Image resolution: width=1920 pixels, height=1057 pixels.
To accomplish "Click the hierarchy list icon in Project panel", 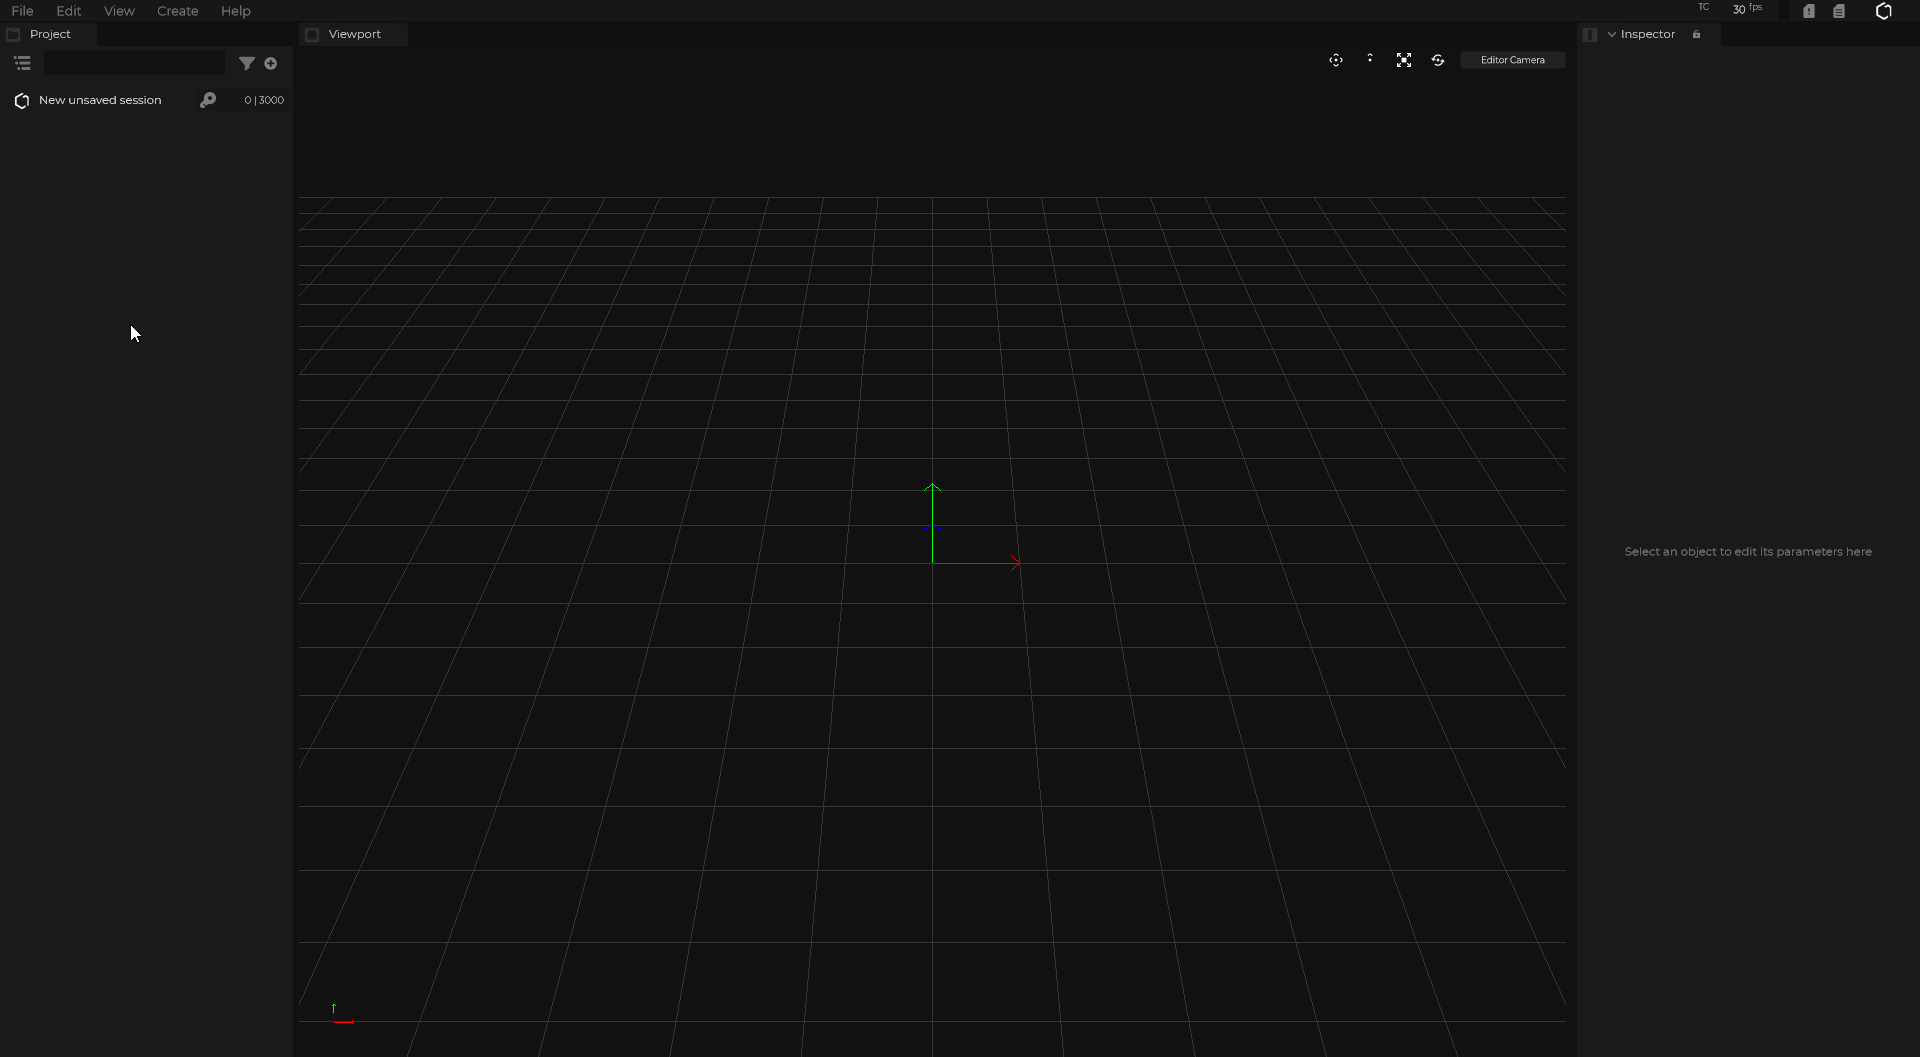I will pos(22,63).
